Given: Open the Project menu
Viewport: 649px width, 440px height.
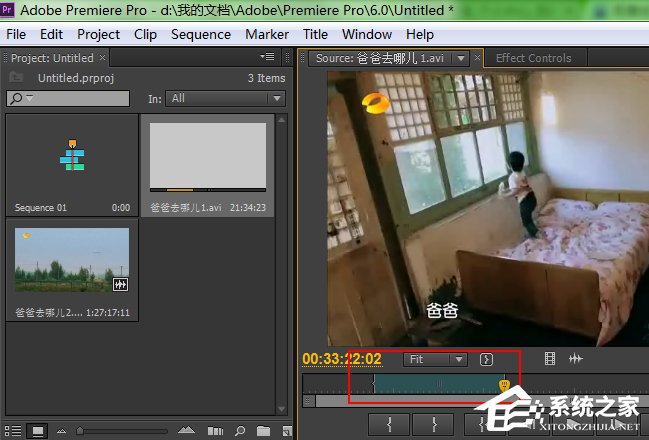Looking at the screenshot, I should click(x=99, y=34).
